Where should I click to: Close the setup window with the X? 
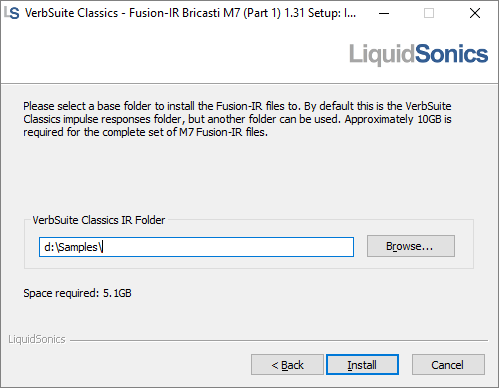475,13
